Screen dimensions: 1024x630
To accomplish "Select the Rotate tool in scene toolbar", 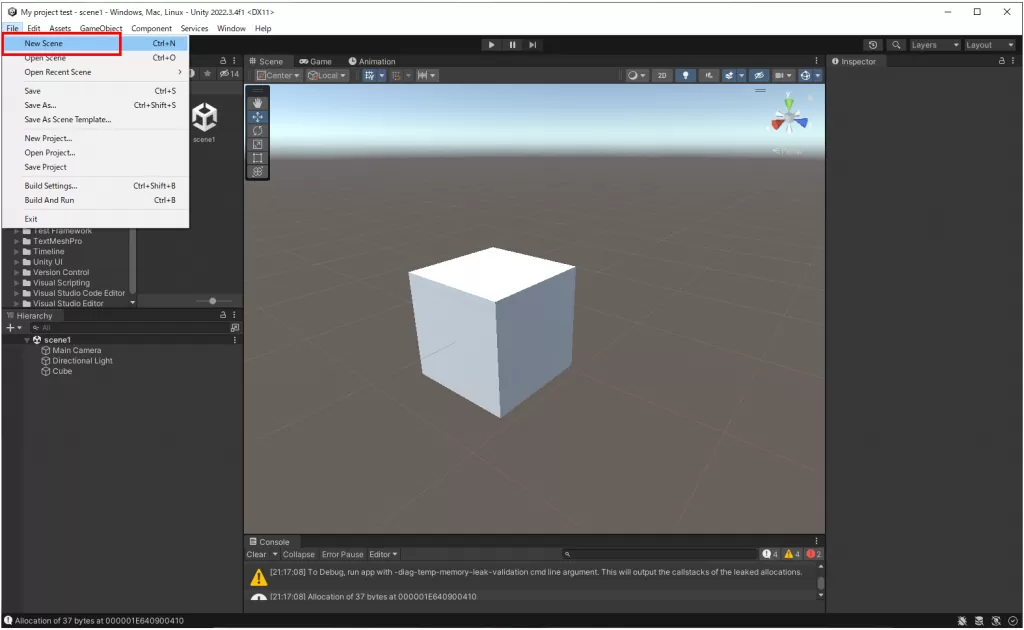I will click(x=257, y=131).
